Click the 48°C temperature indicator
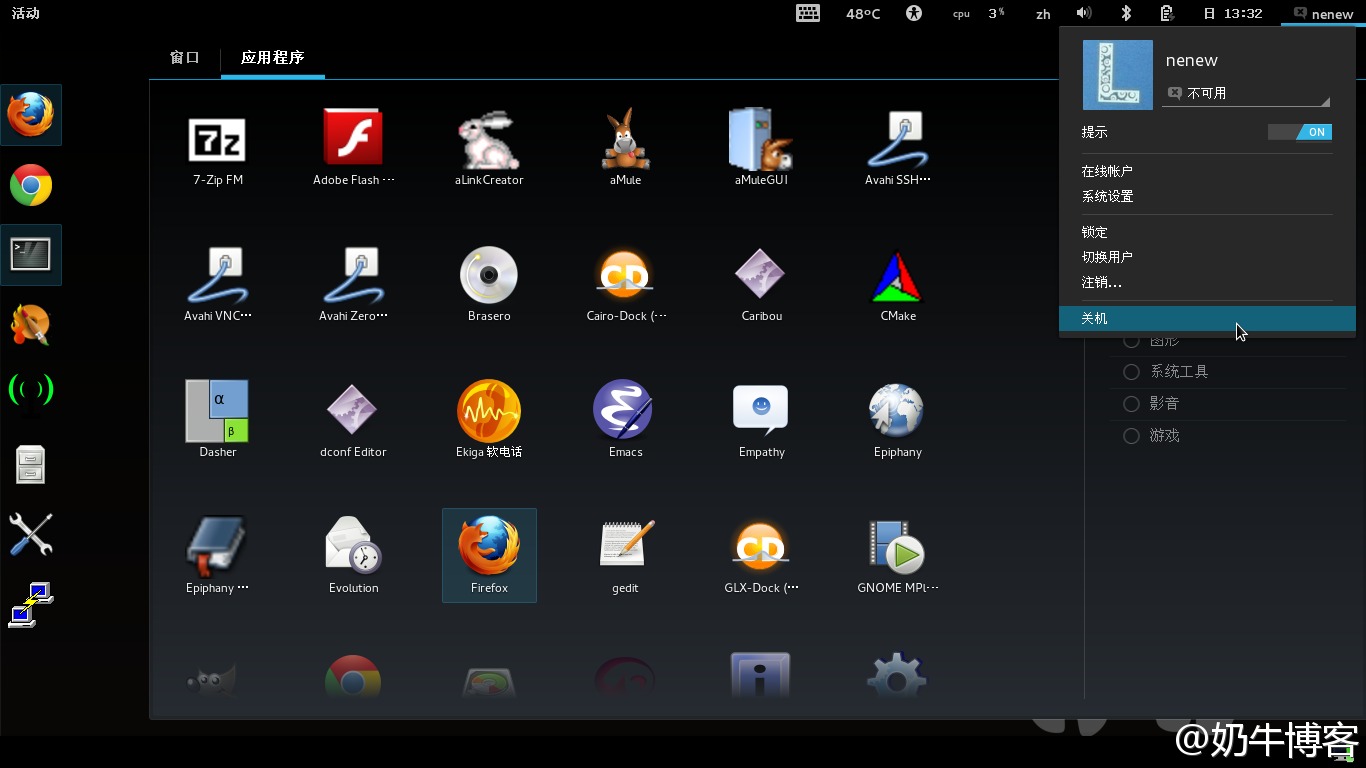1366x768 pixels. tap(863, 14)
